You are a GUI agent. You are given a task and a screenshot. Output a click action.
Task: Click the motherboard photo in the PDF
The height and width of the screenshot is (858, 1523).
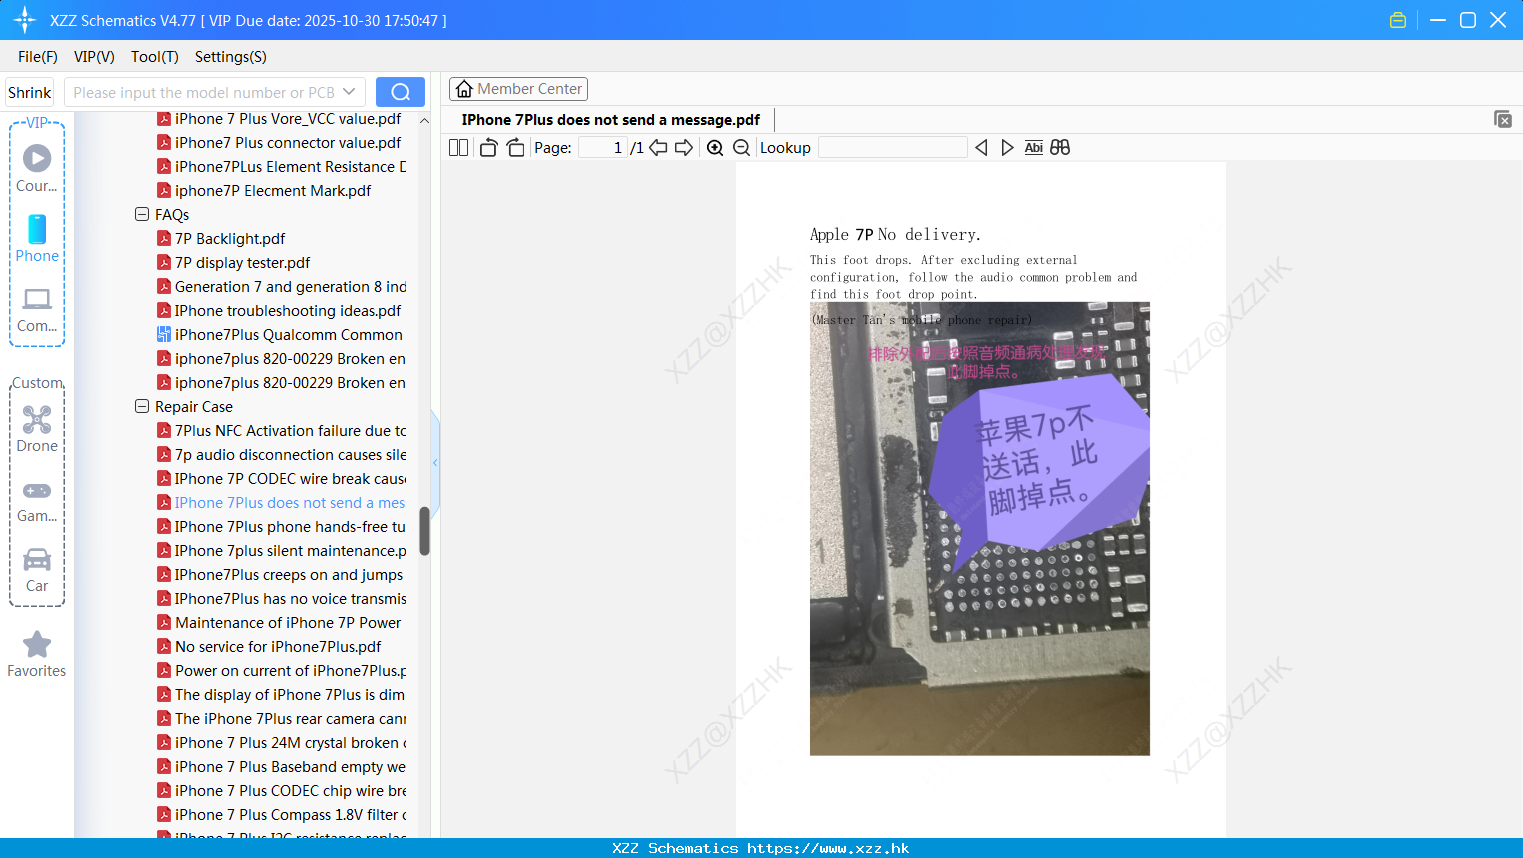[980, 528]
